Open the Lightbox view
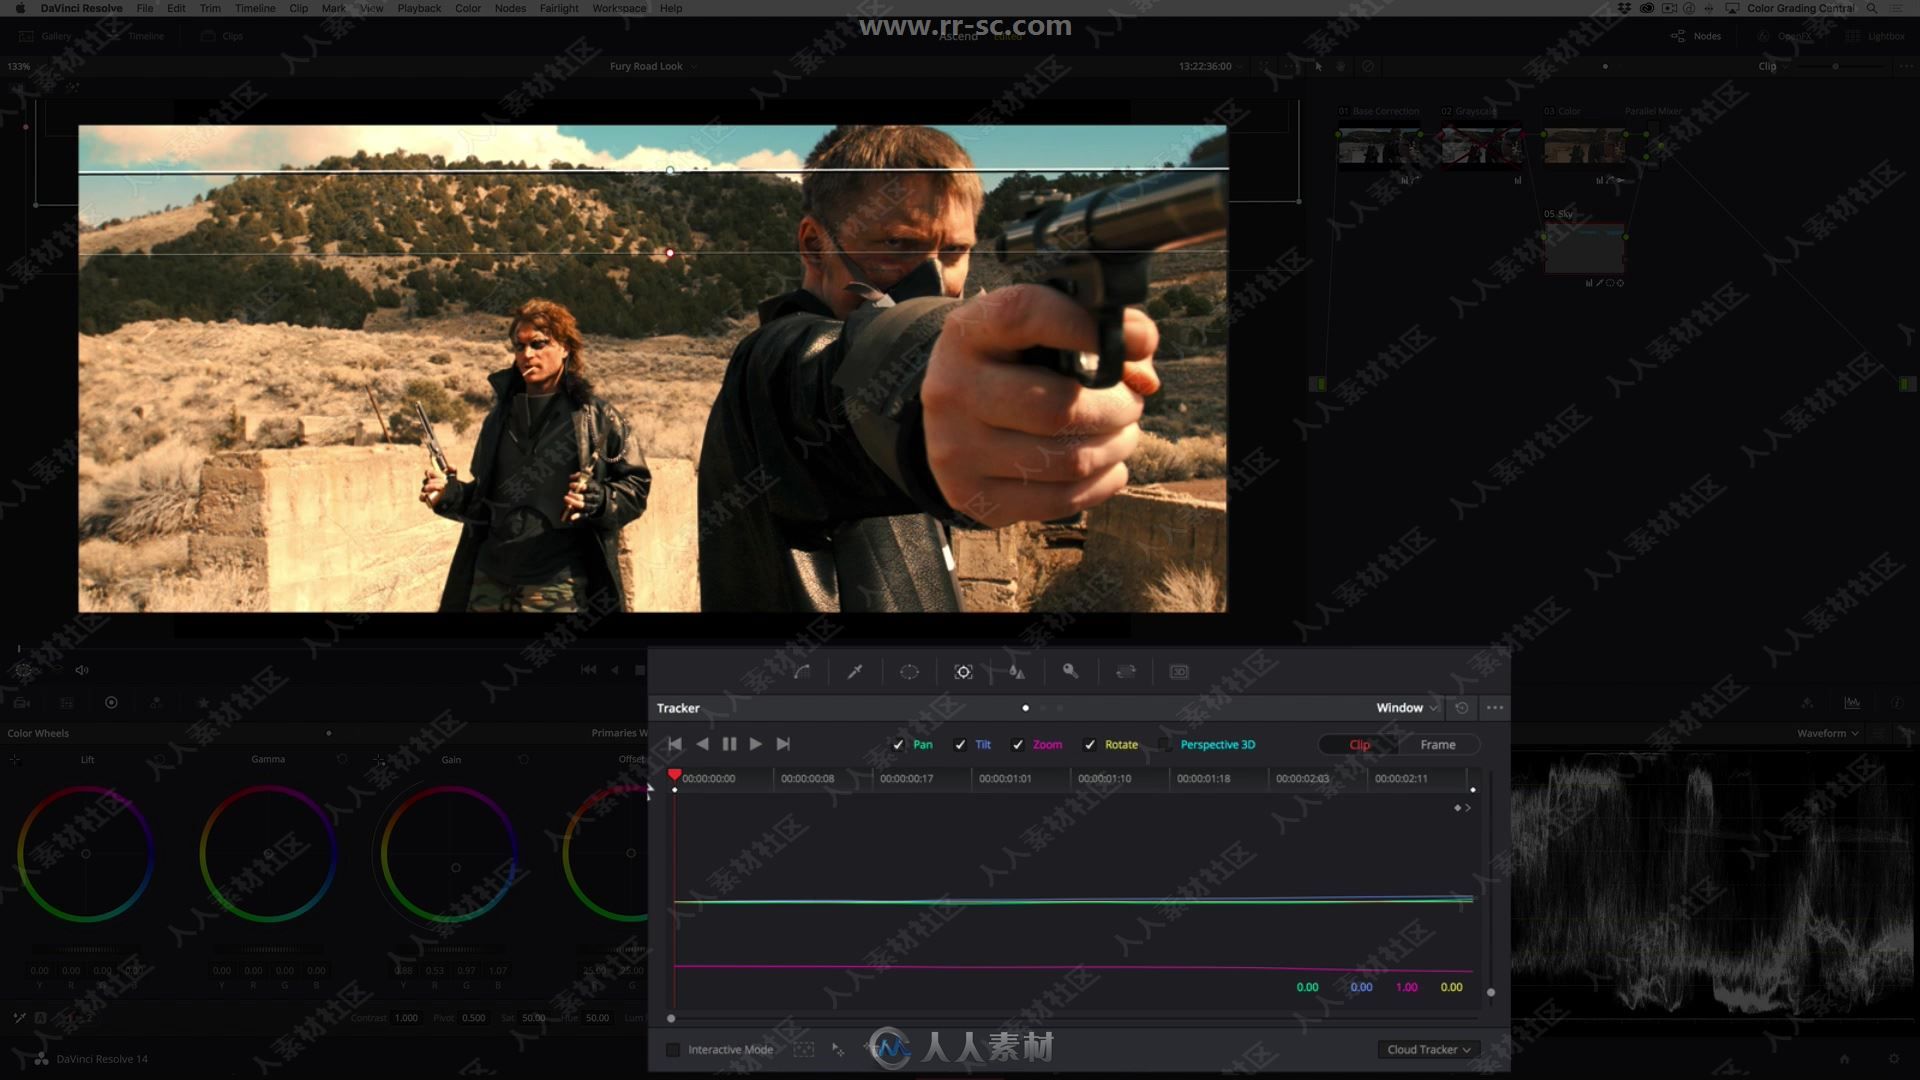1920x1080 pixels. click(1876, 36)
